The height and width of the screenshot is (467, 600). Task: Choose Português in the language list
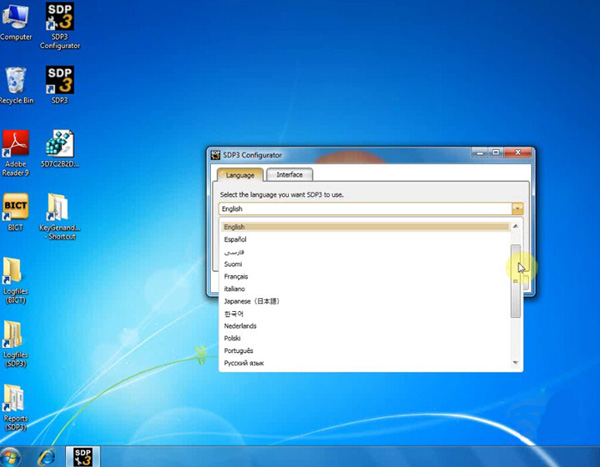(365, 351)
